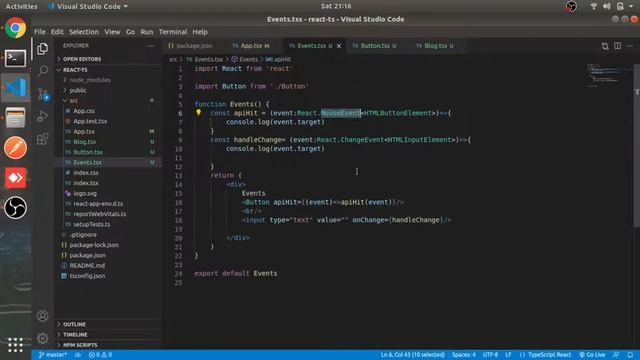640x360 pixels.
Task: Click the master branch in status bar
Action: coord(53,355)
